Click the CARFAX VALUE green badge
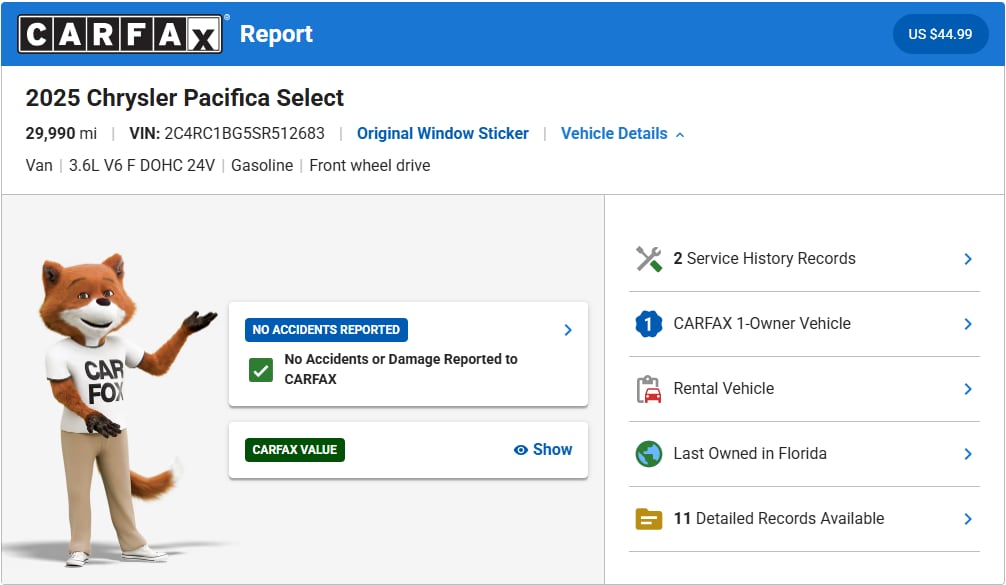The width and height of the screenshot is (1006, 585). tap(294, 450)
